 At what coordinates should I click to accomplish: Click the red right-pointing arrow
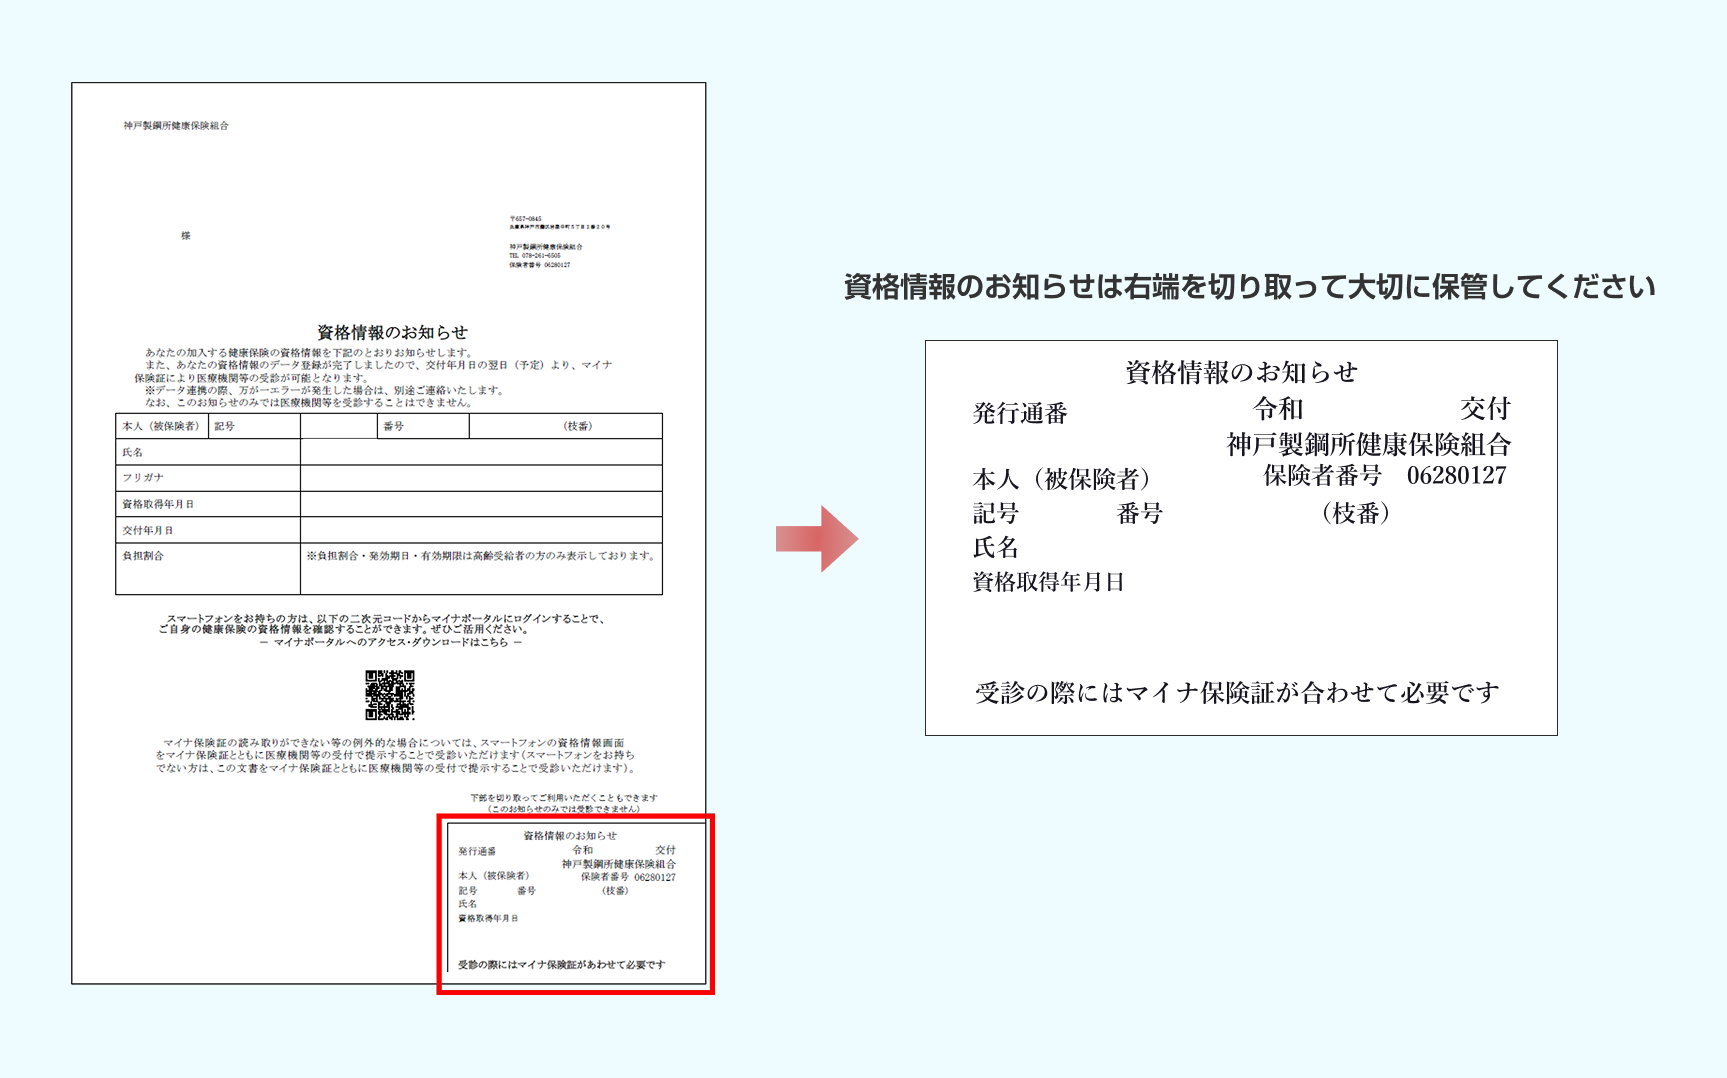point(817,539)
